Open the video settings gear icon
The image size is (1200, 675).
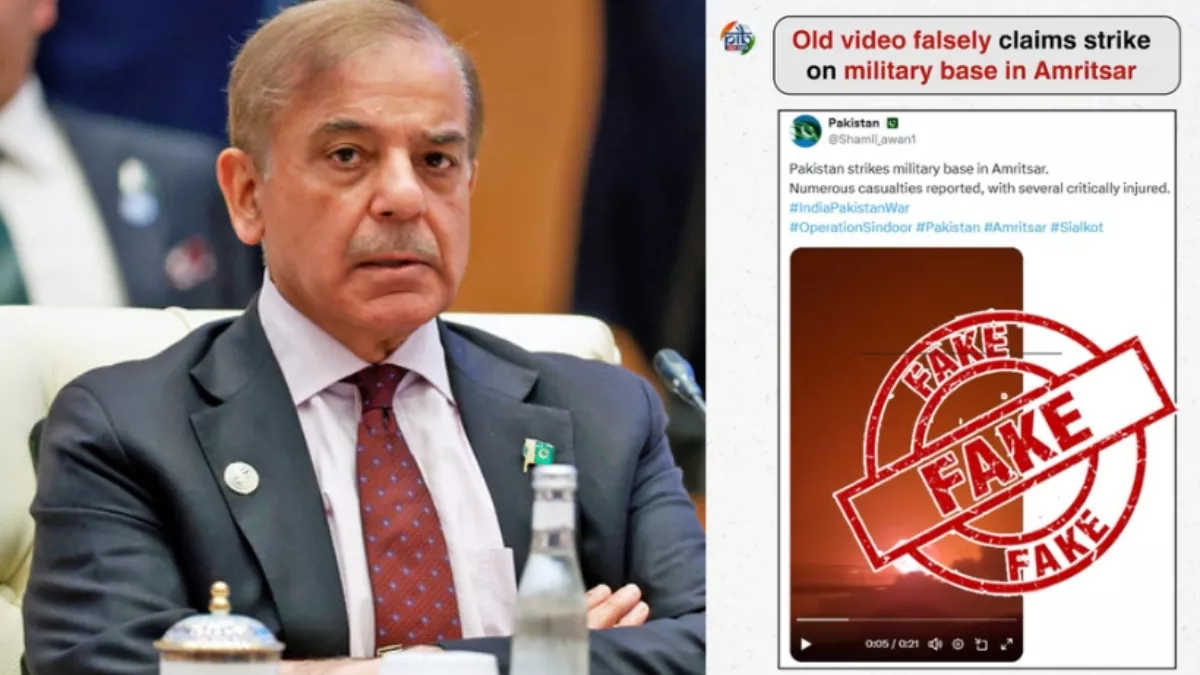coord(958,644)
